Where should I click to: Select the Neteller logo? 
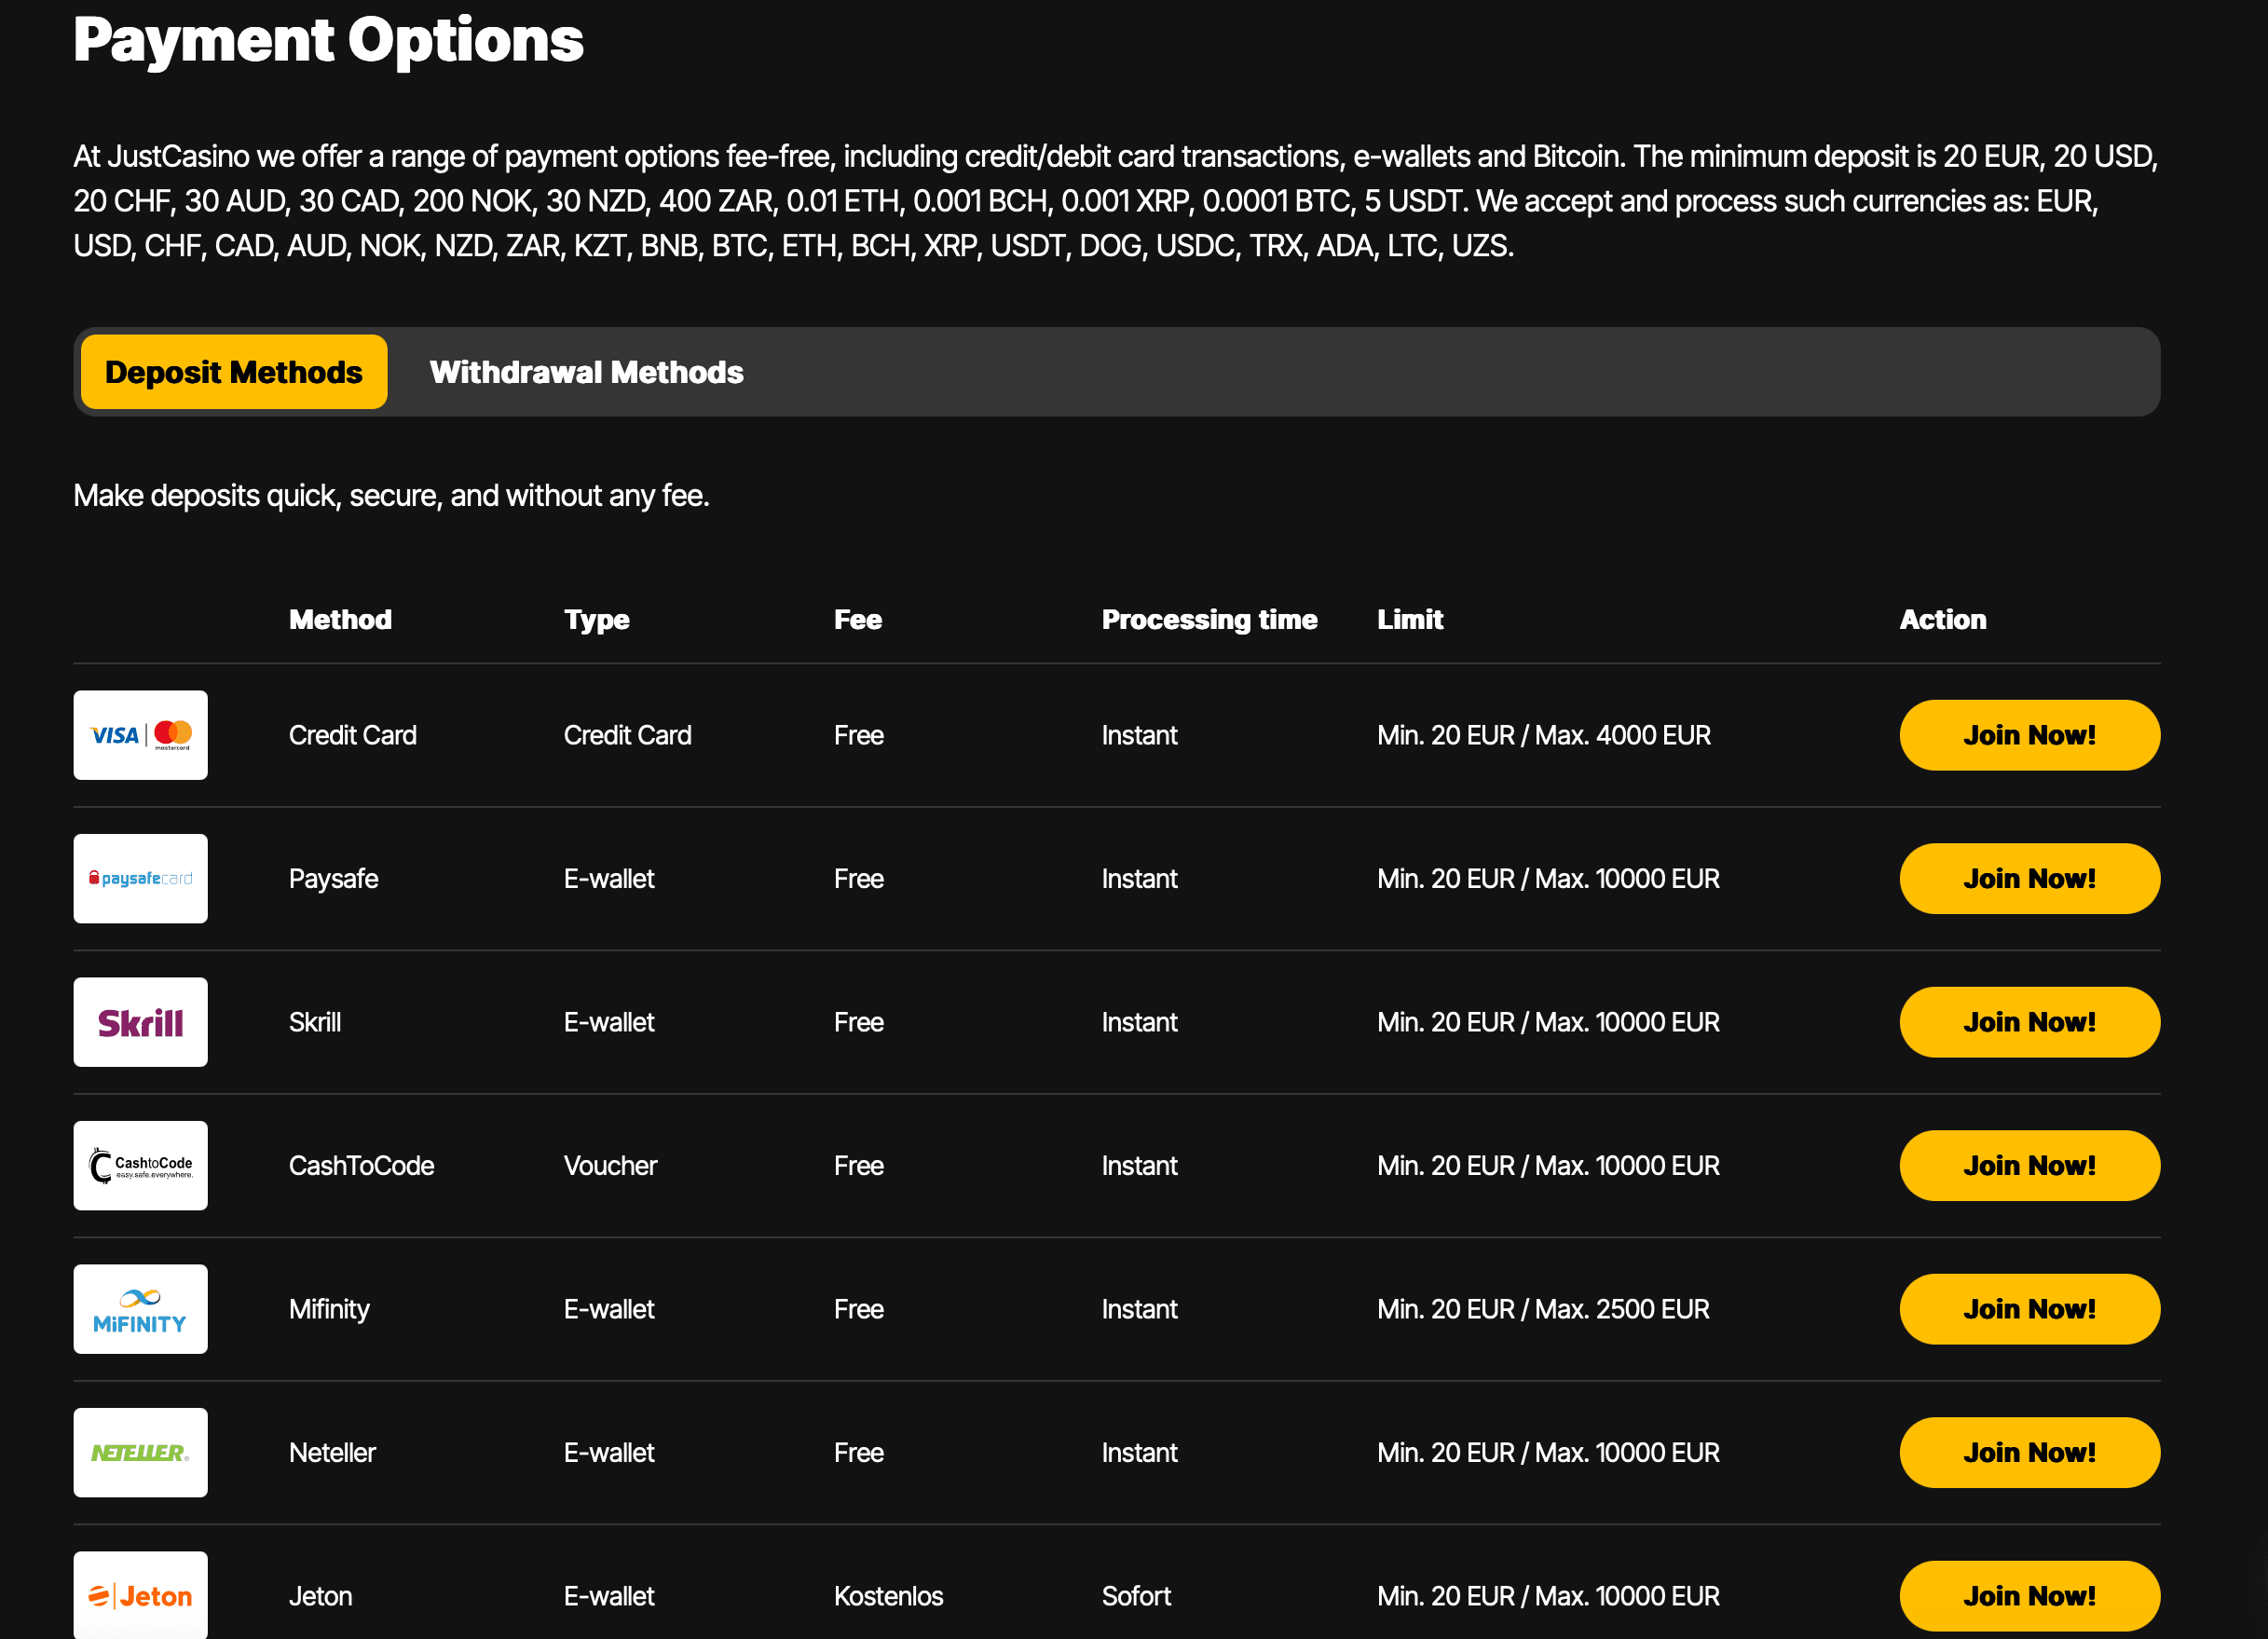click(140, 1452)
